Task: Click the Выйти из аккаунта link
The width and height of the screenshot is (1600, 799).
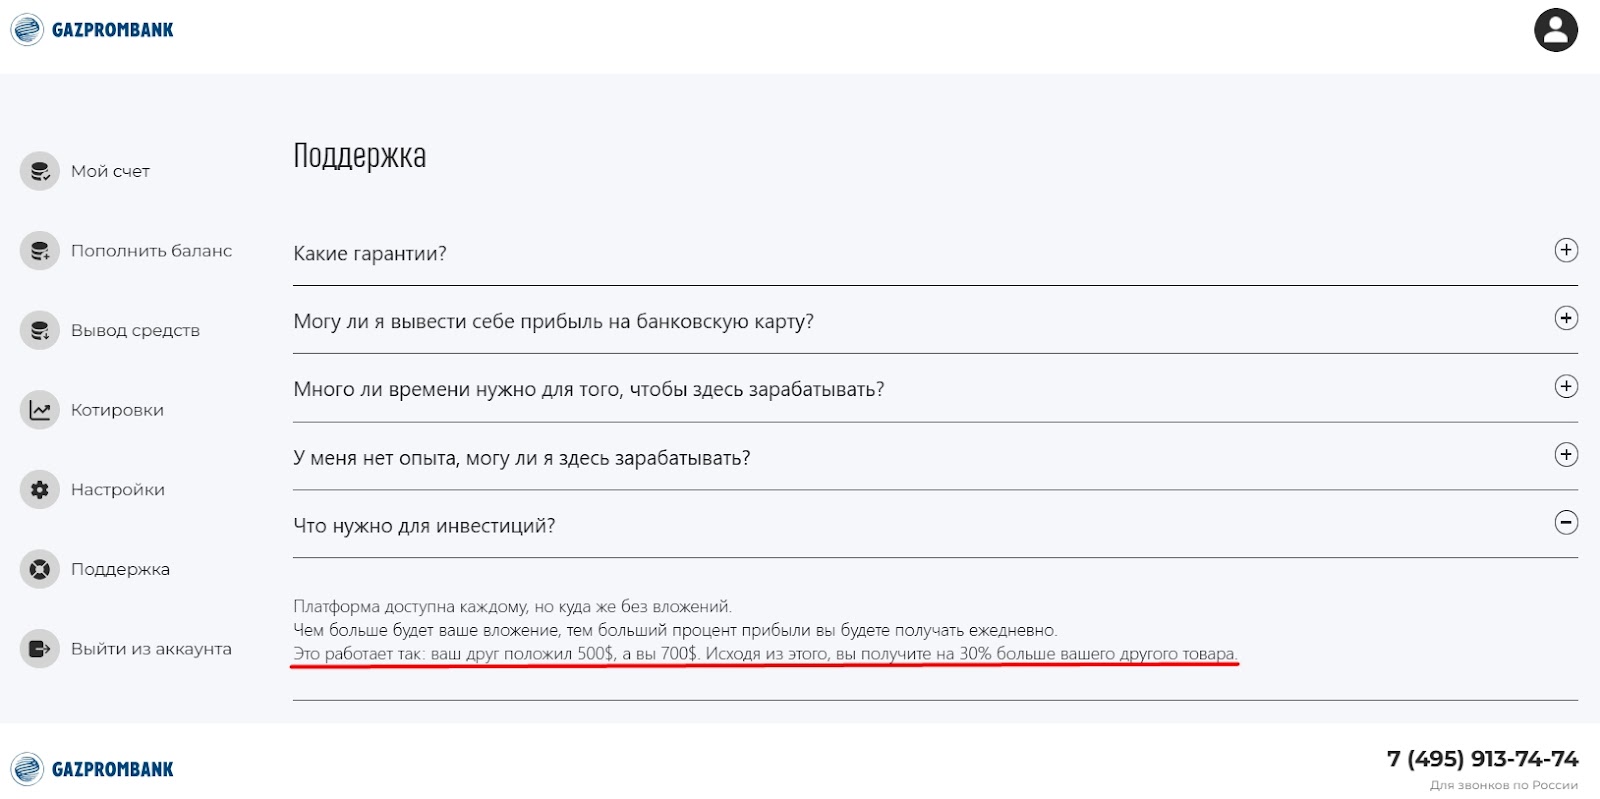Action: [151, 649]
